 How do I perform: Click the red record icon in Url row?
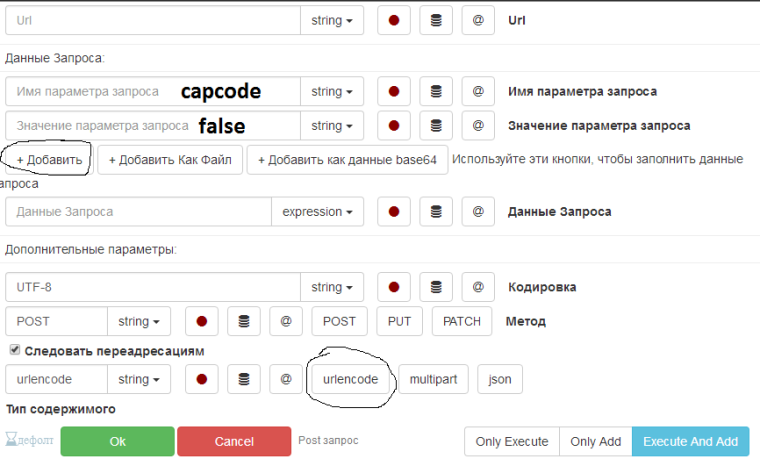tap(394, 20)
